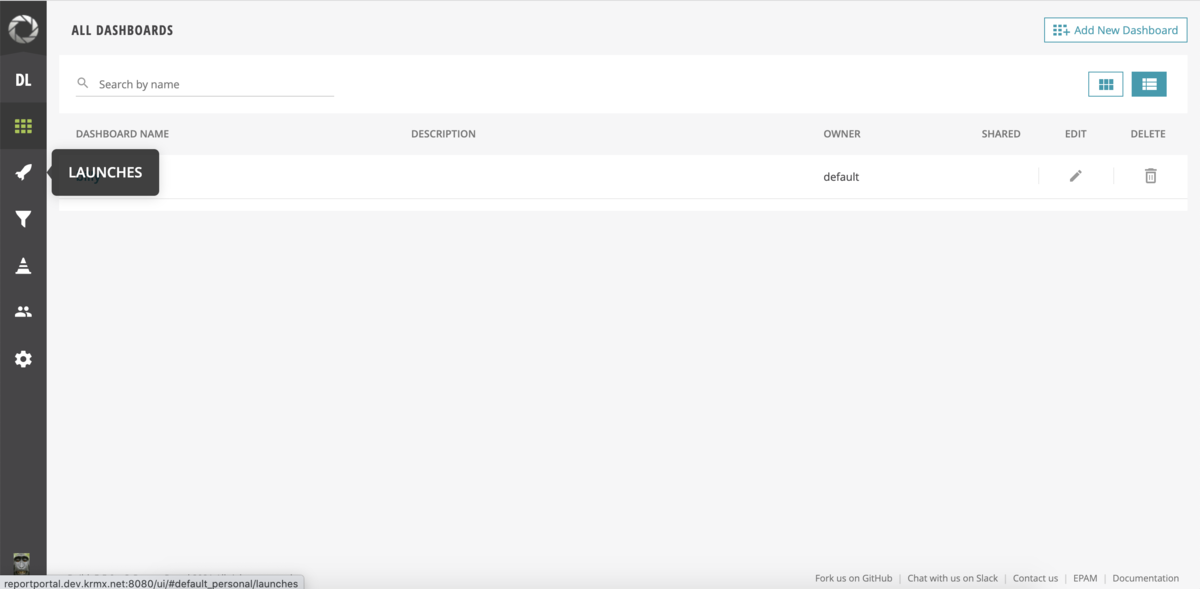This screenshot has height=589, width=1200.
Task: Open Debug via the cone icon
Action: point(23,265)
